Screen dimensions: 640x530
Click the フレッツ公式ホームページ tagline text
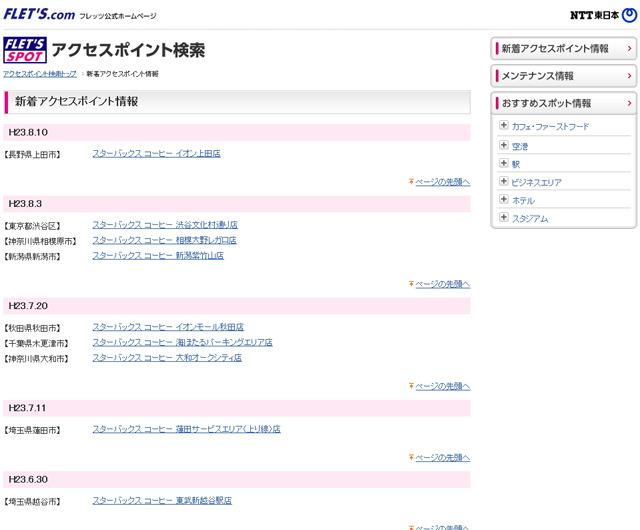point(118,16)
